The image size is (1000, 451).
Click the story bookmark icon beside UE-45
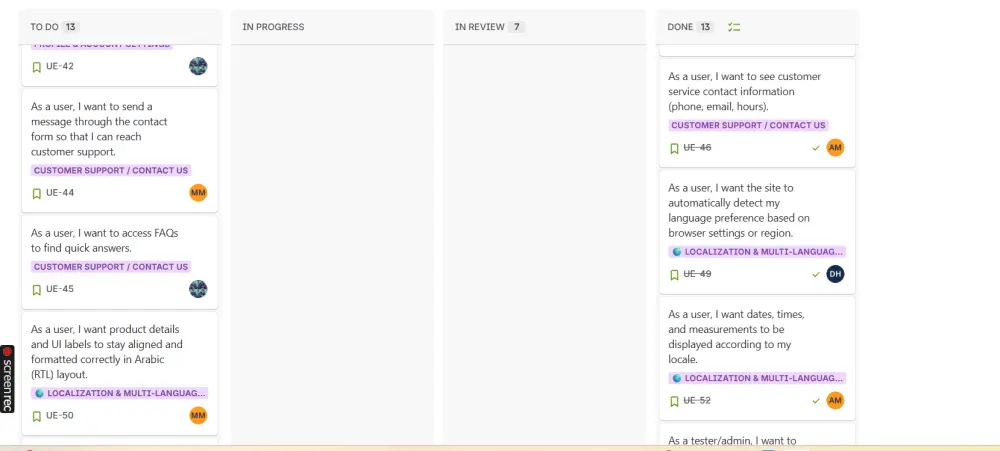(36, 290)
